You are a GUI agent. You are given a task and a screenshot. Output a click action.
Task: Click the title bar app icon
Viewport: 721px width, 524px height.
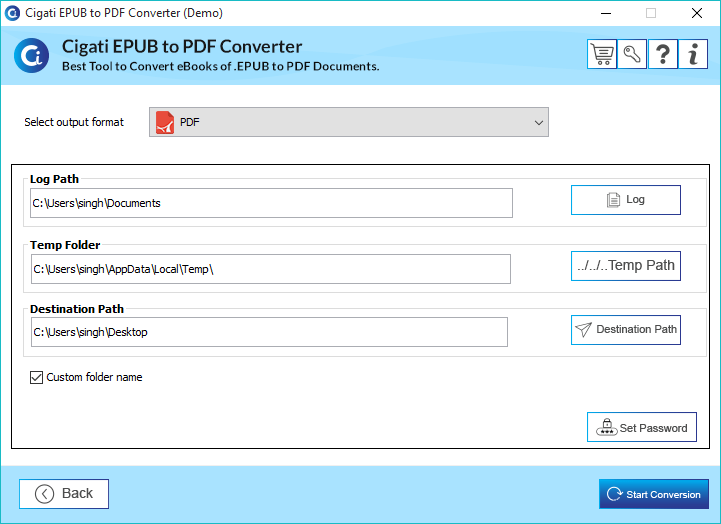(x=12, y=13)
